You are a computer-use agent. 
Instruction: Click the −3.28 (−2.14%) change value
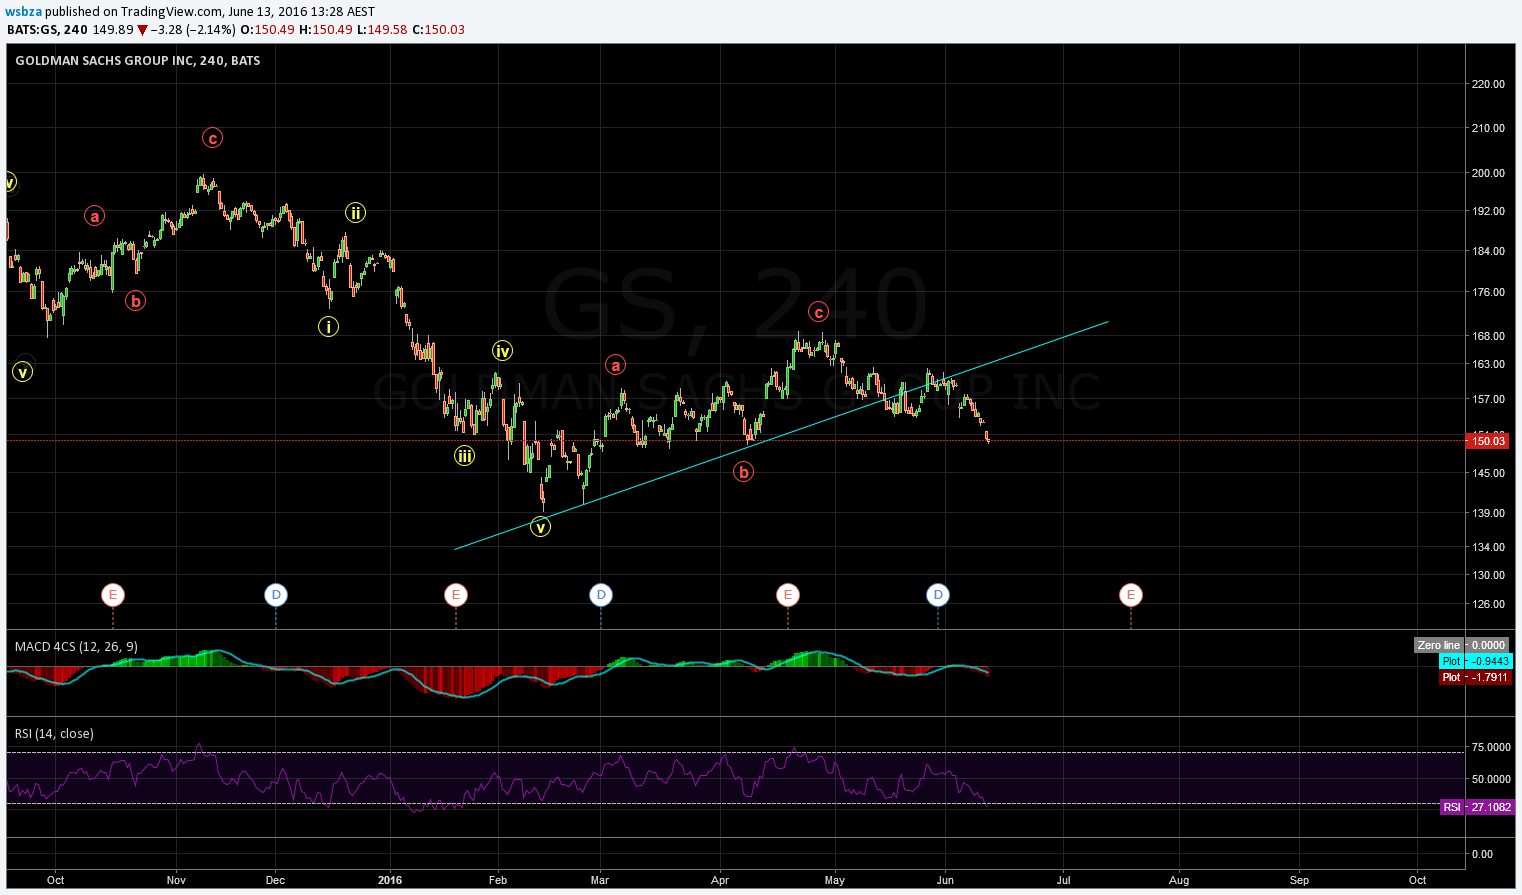coord(194,30)
